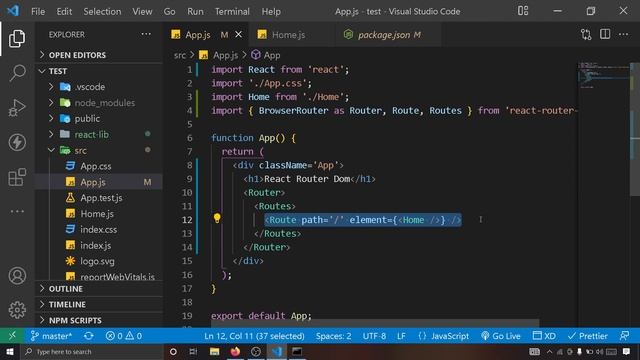Click App symbol in breadcrumb

tap(266, 55)
